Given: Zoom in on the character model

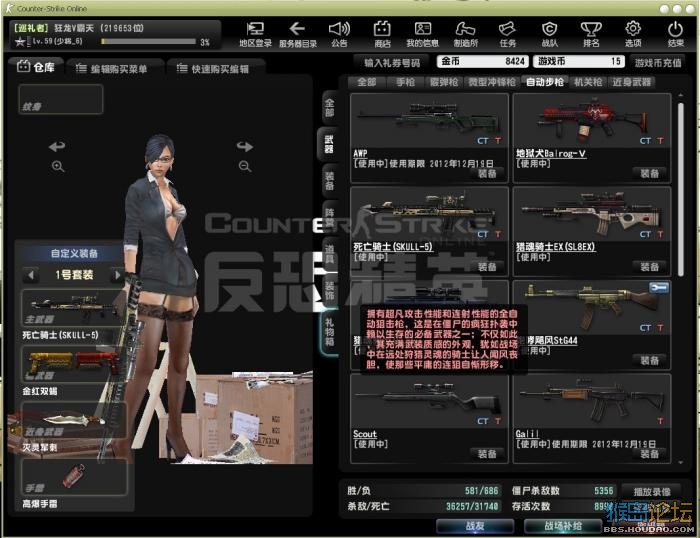Looking at the screenshot, I should [58, 167].
